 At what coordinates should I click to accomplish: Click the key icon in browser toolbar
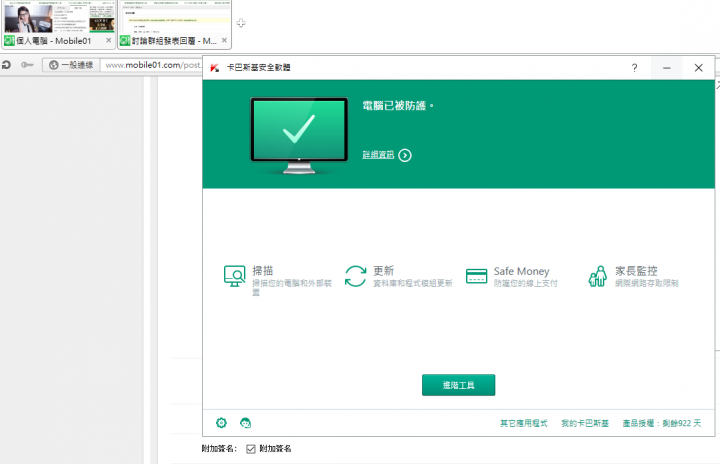(27, 65)
